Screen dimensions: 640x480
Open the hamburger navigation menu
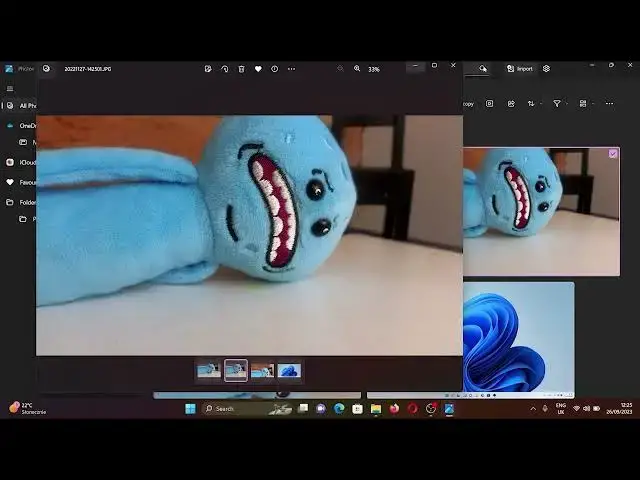pos(10,89)
